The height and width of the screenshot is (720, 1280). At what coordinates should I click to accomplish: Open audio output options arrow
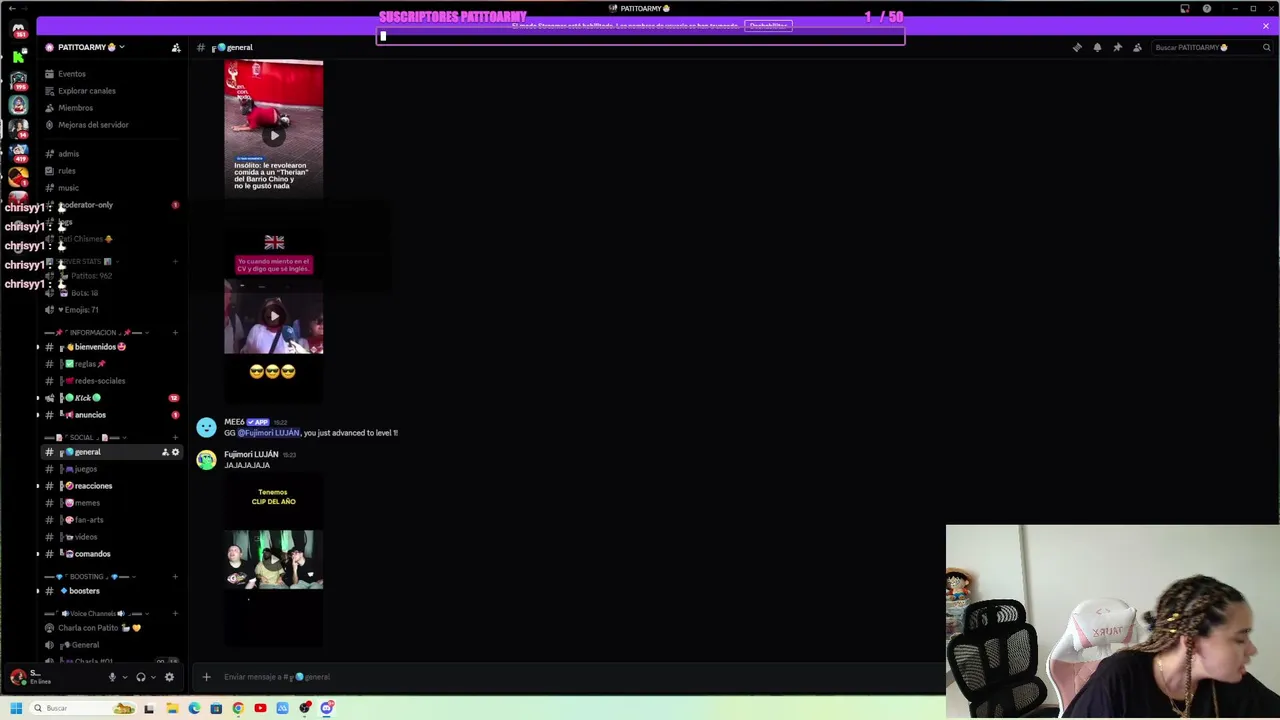coord(152,677)
